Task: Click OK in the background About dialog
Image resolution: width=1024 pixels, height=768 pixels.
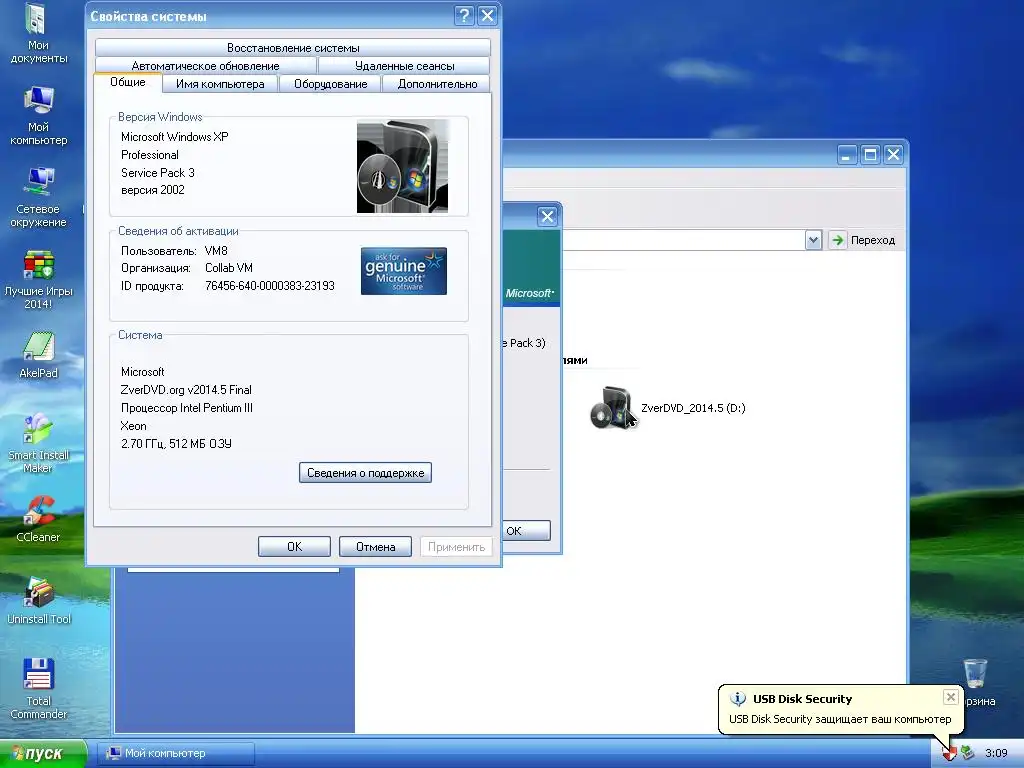Action: tap(526, 530)
